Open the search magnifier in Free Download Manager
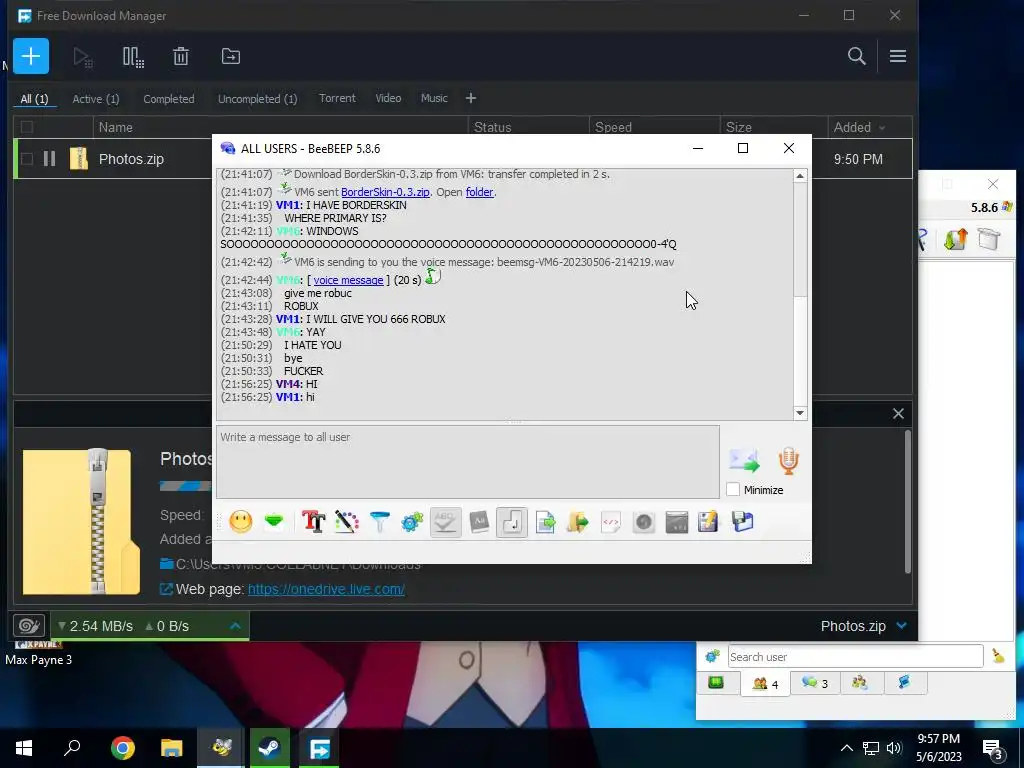1024x768 pixels. click(856, 56)
